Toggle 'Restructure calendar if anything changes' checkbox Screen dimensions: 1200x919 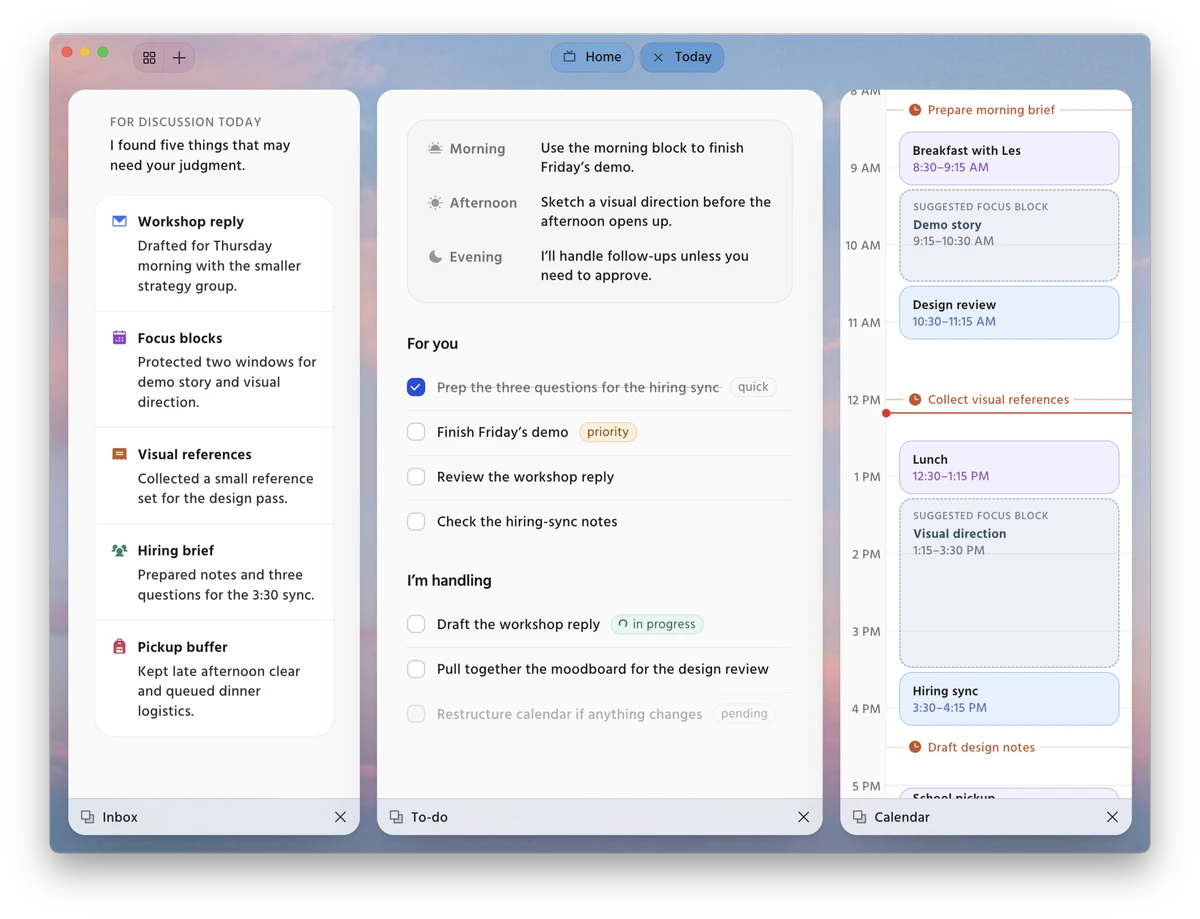[x=416, y=714]
